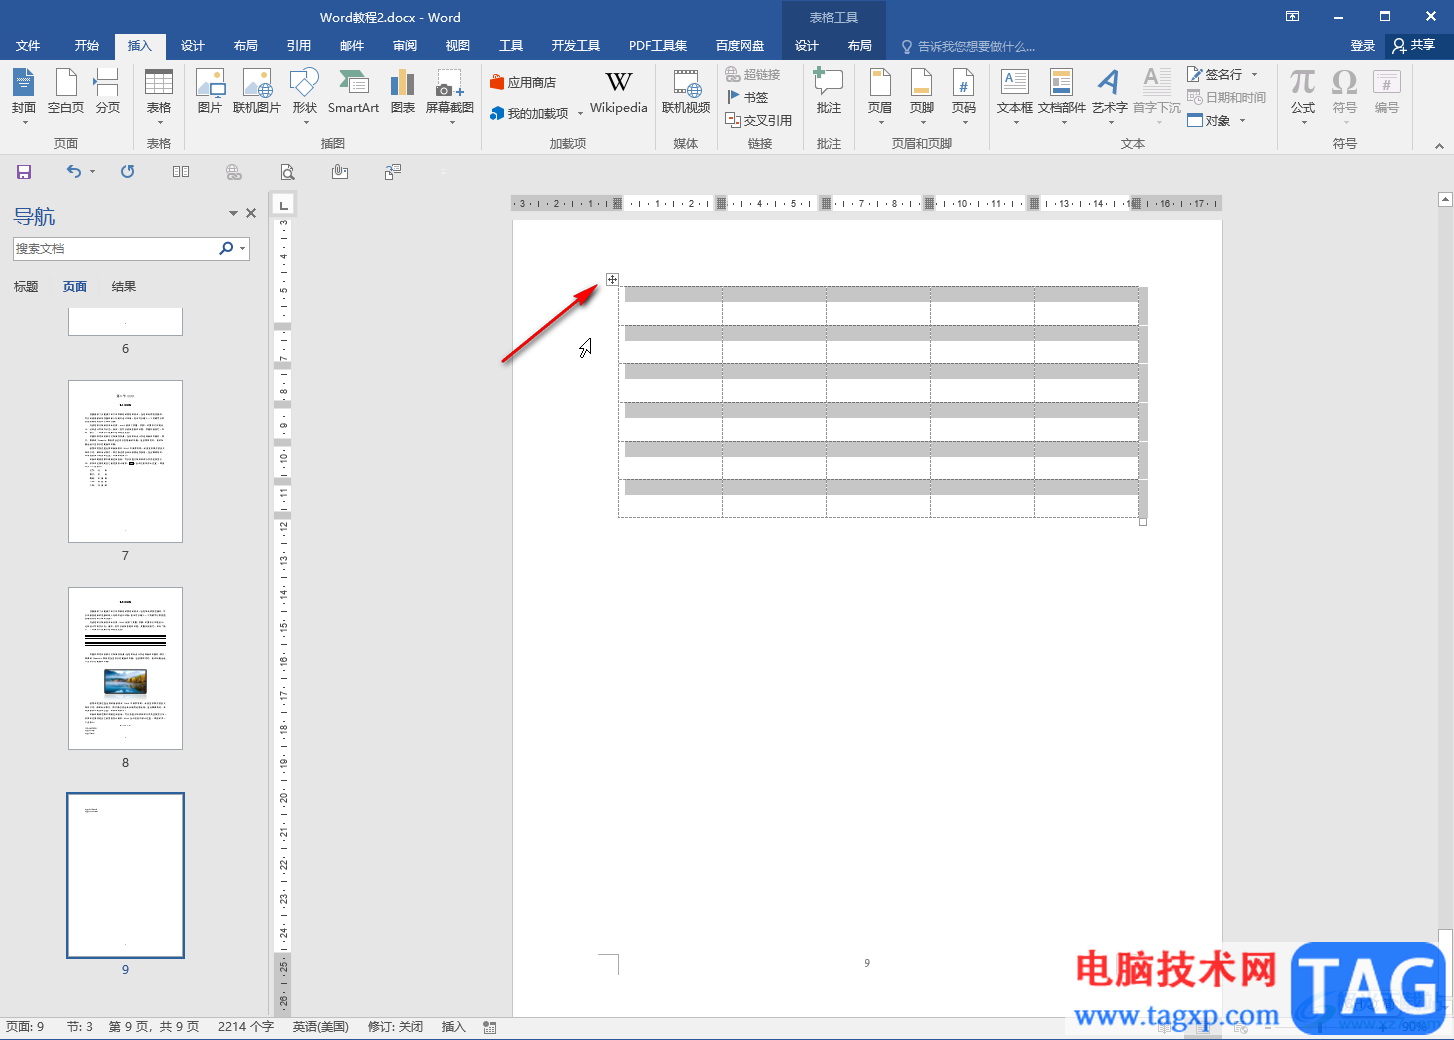Viewport: 1454px width, 1040px height.
Task: Insert a cover page (封面)
Action: tap(24, 96)
